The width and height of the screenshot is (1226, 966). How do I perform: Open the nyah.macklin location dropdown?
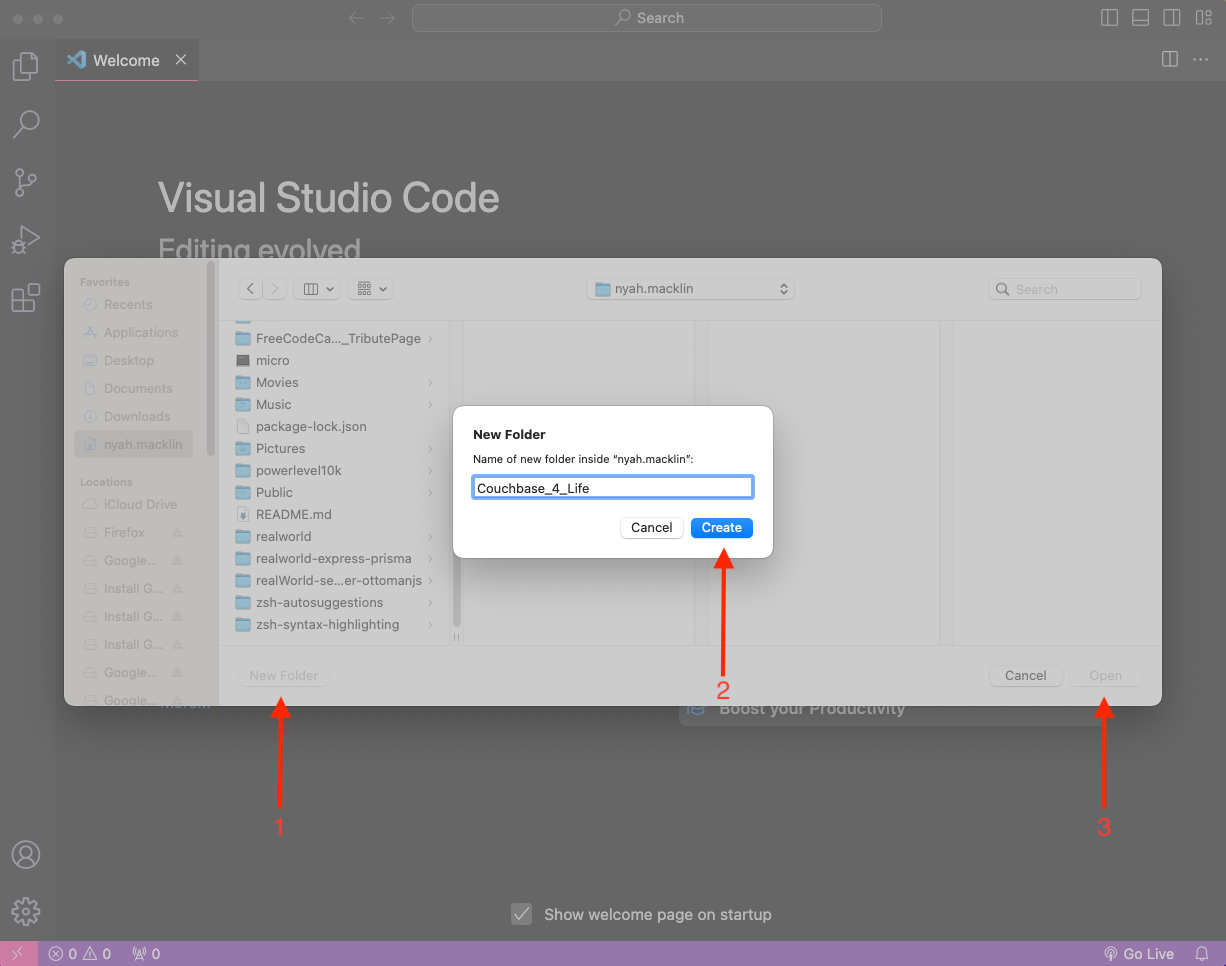(x=690, y=288)
